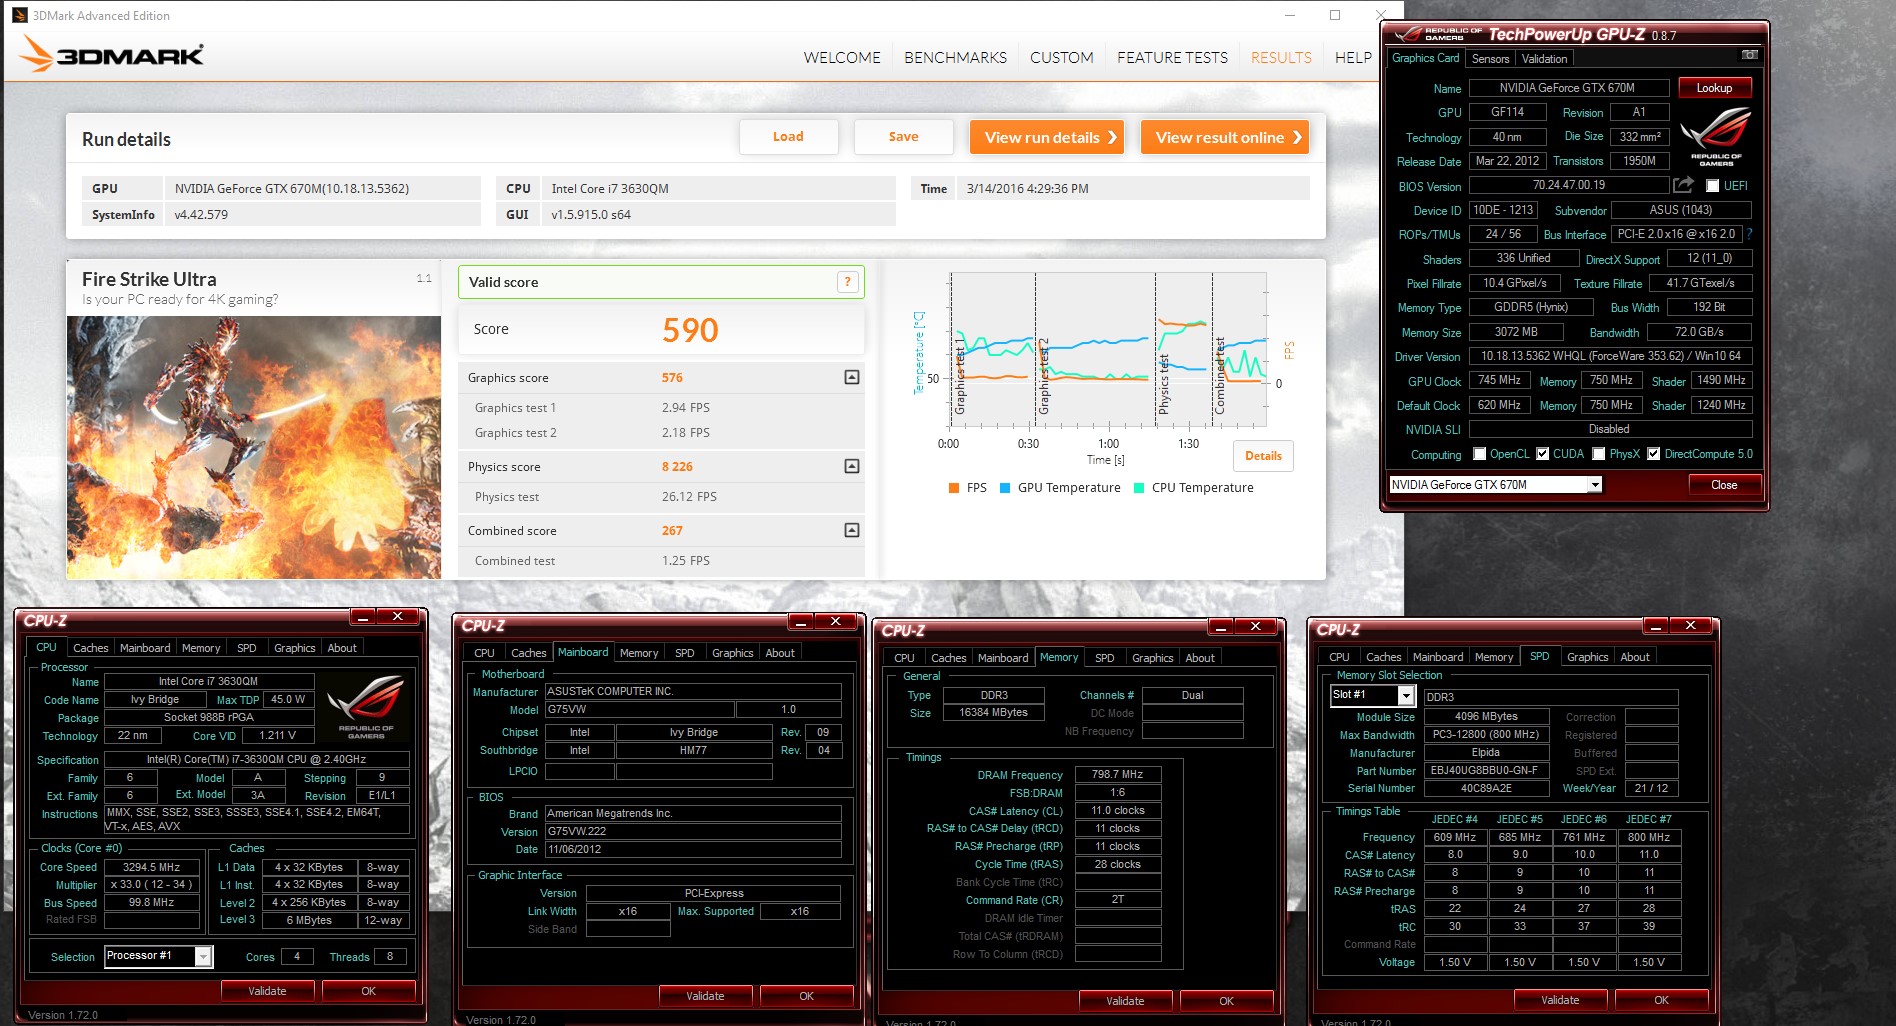Click the GPU-Z BIOS save/share icon
The height and width of the screenshot is (1026, 1896).
pyautogui.click(x=1684, y=185)
